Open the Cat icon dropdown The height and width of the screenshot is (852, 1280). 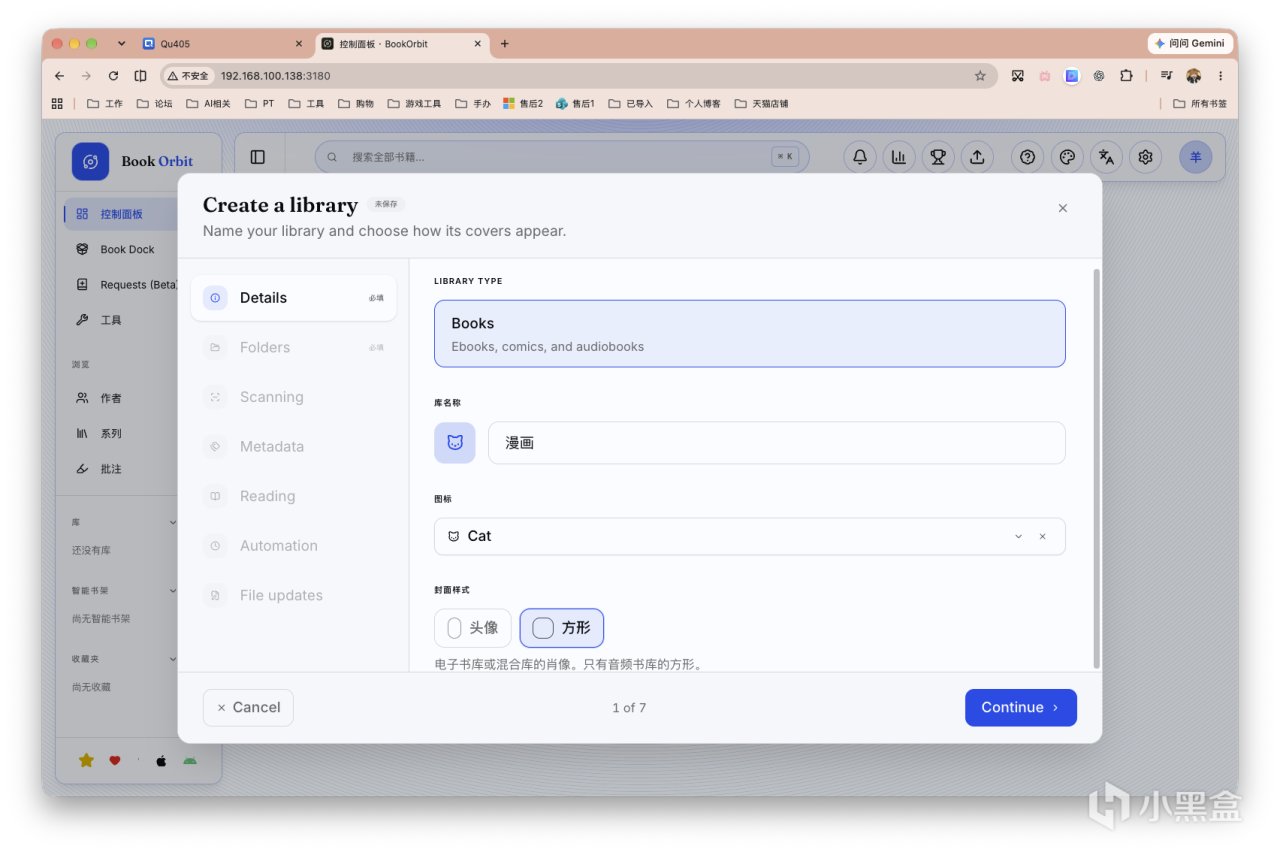pos(1019,536)
